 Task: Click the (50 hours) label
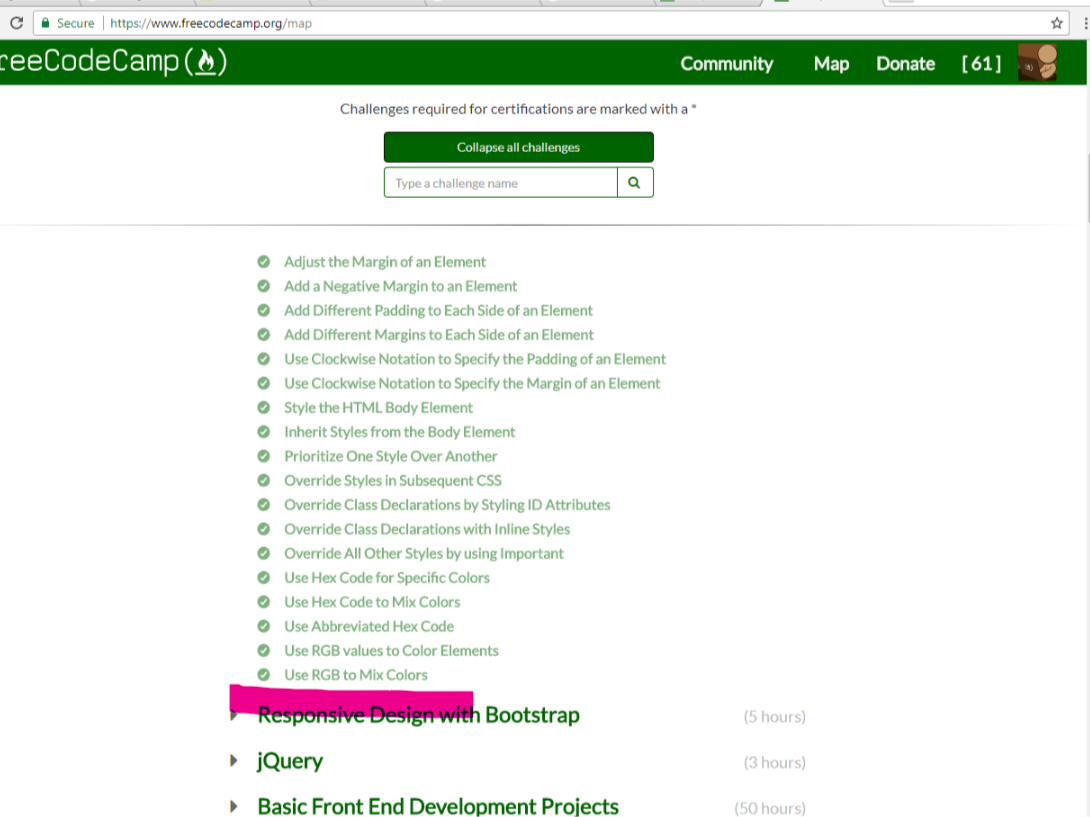pyautogui.click(x=770, y=808)
